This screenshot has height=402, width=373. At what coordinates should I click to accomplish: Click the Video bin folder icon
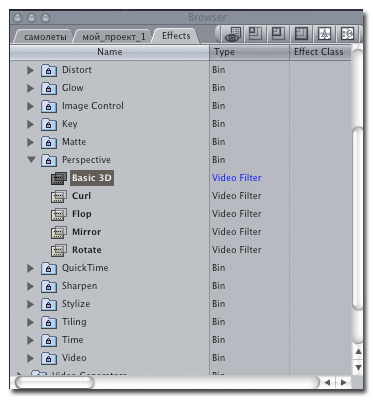point(49,358)
